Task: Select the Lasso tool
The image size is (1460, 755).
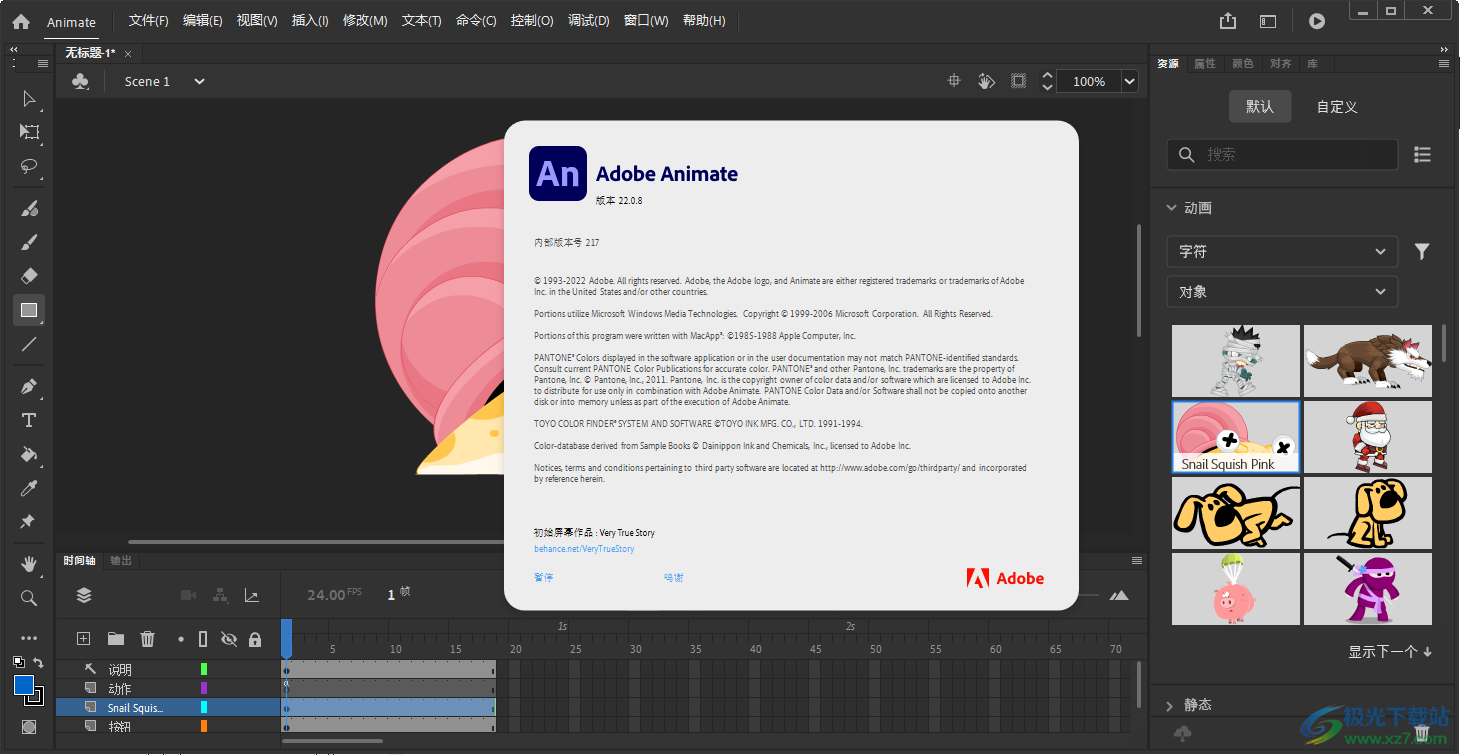Action: coord(29,166)
